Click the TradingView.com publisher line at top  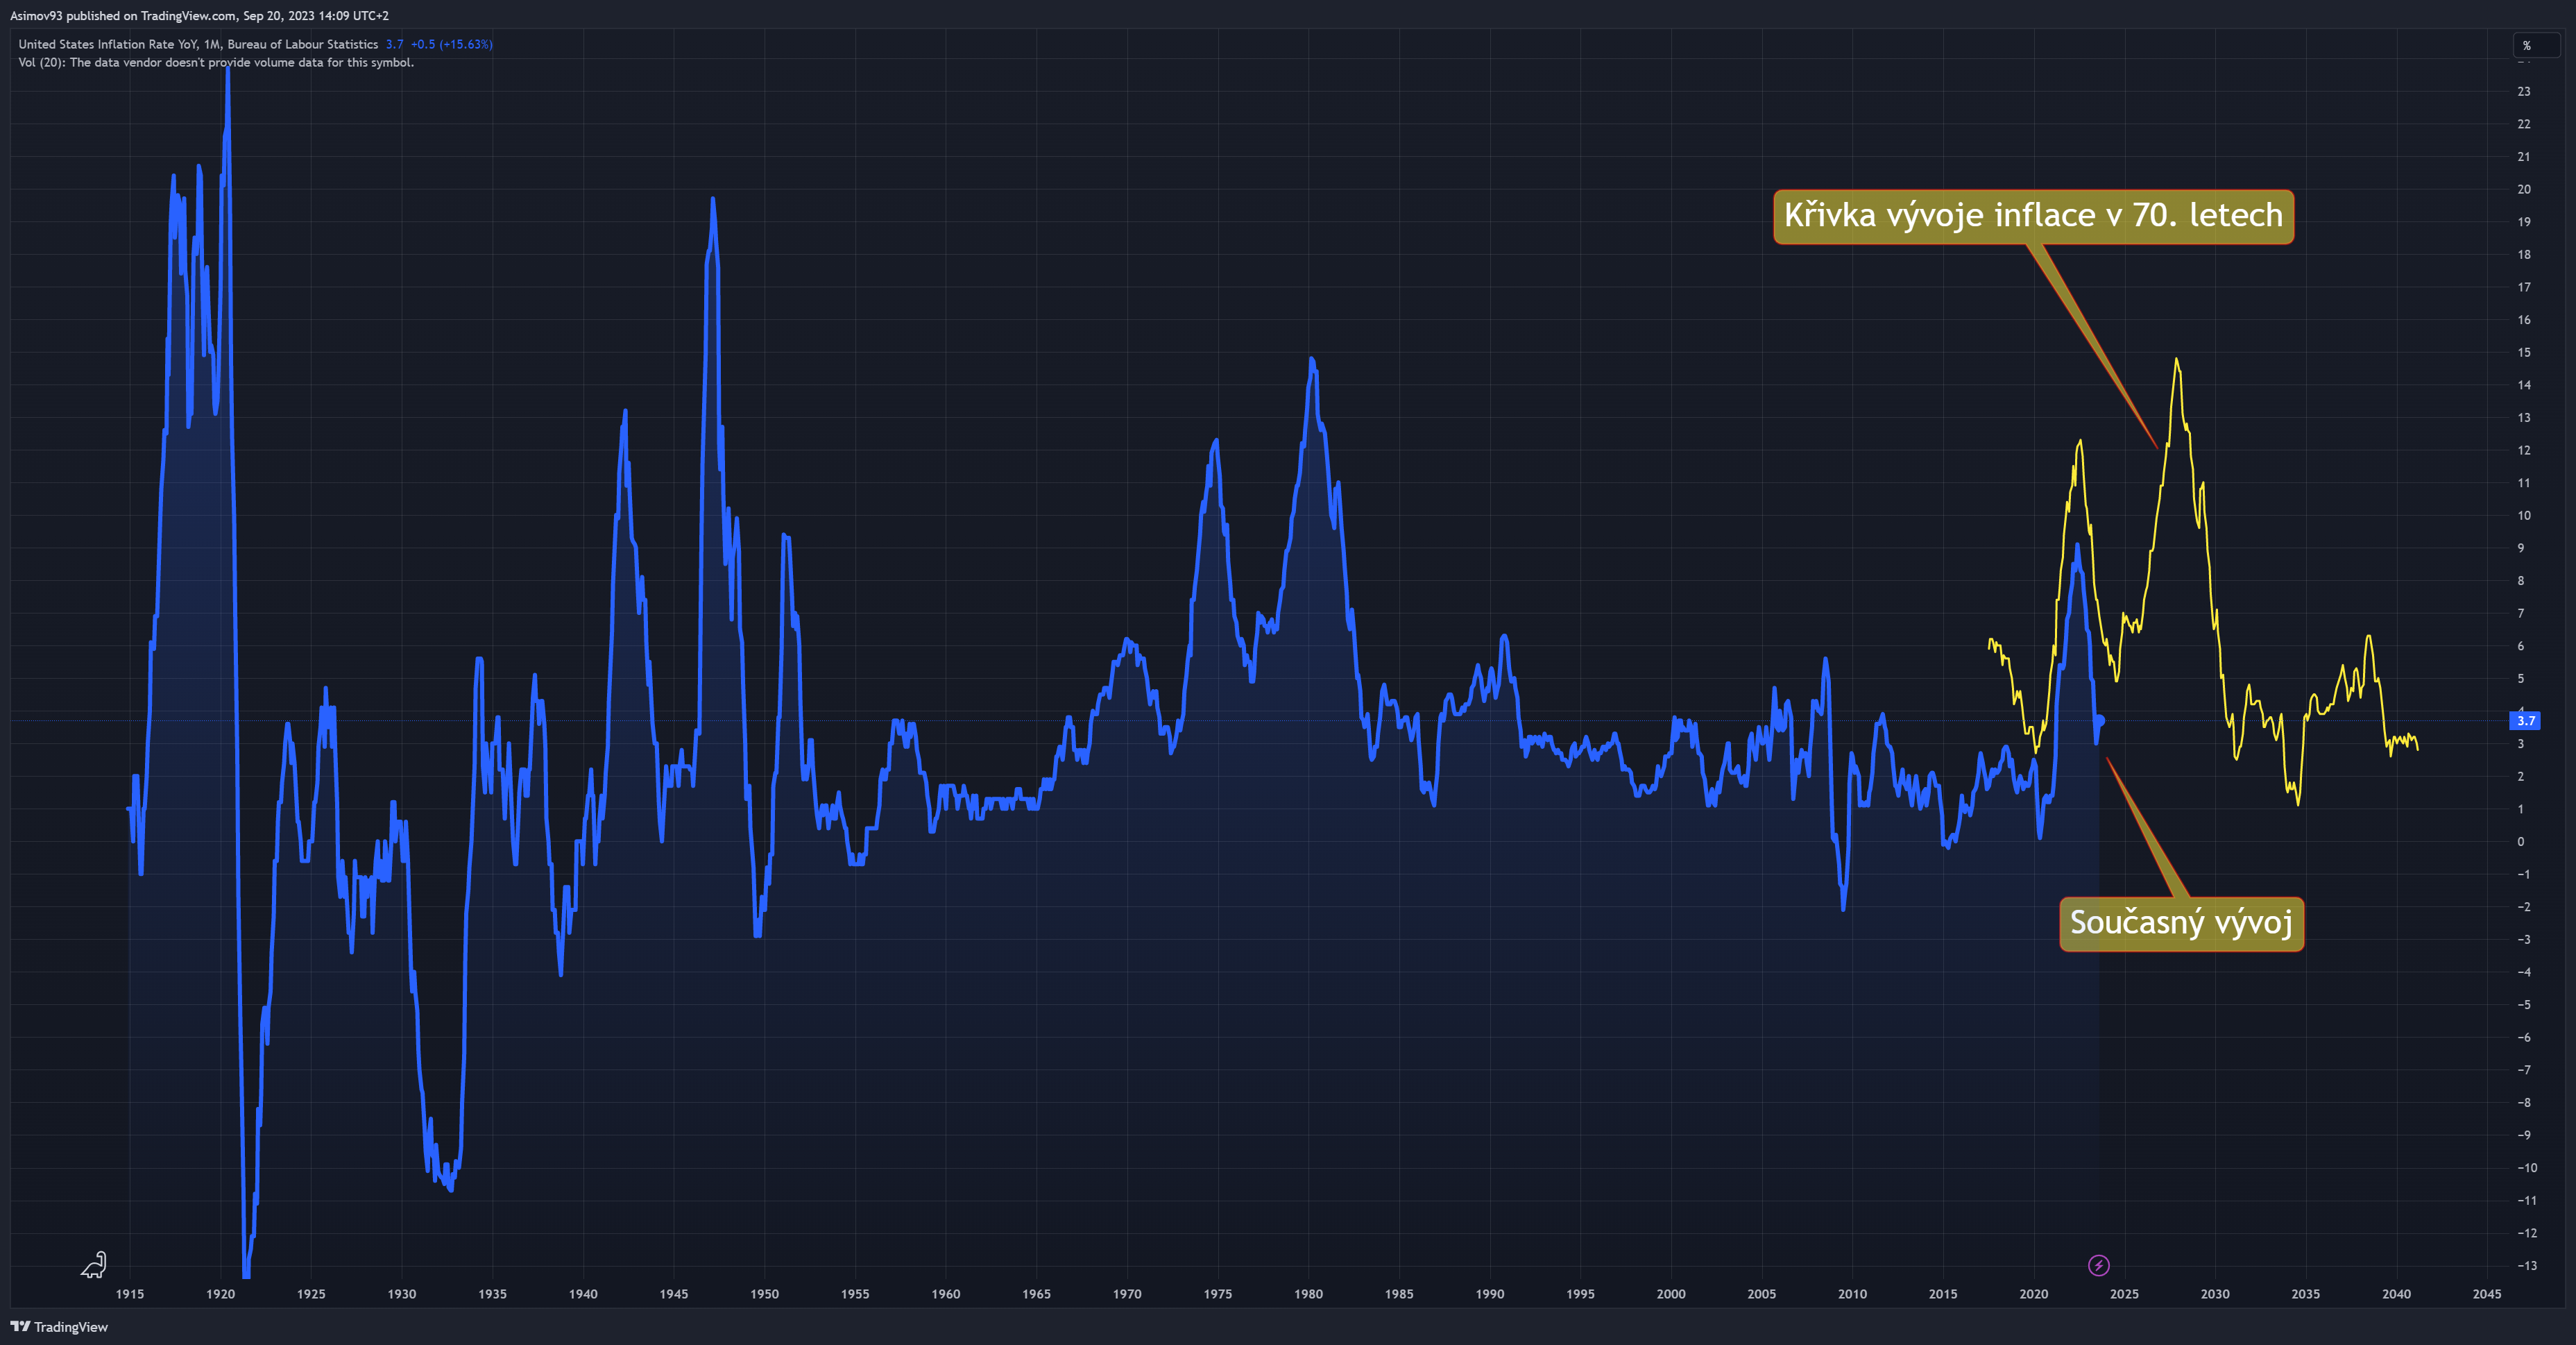pyautogui.click(x=199, y=16)
